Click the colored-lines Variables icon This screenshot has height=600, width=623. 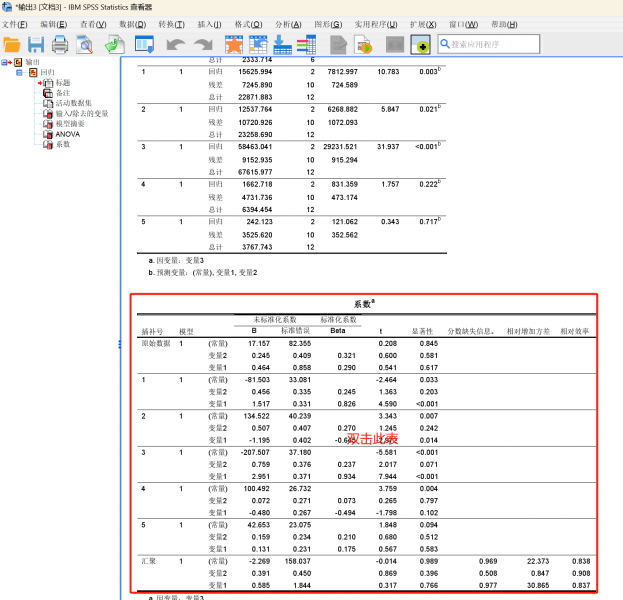(306, 45)
